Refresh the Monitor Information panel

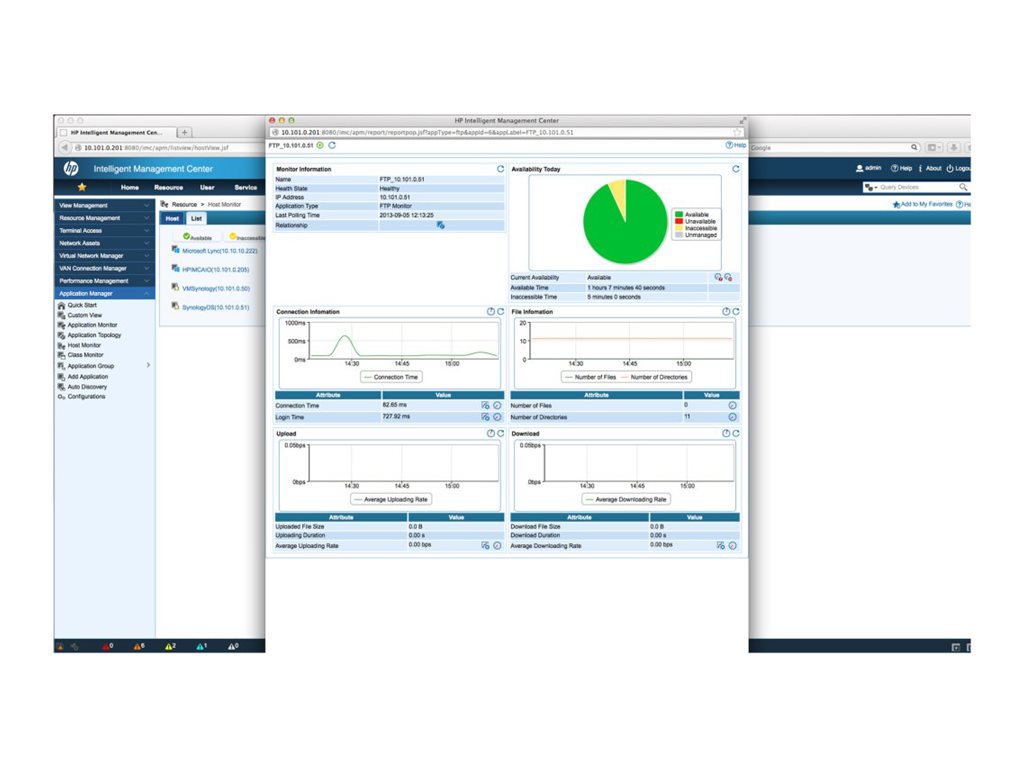pyautogui.click(x=499, y=169)
